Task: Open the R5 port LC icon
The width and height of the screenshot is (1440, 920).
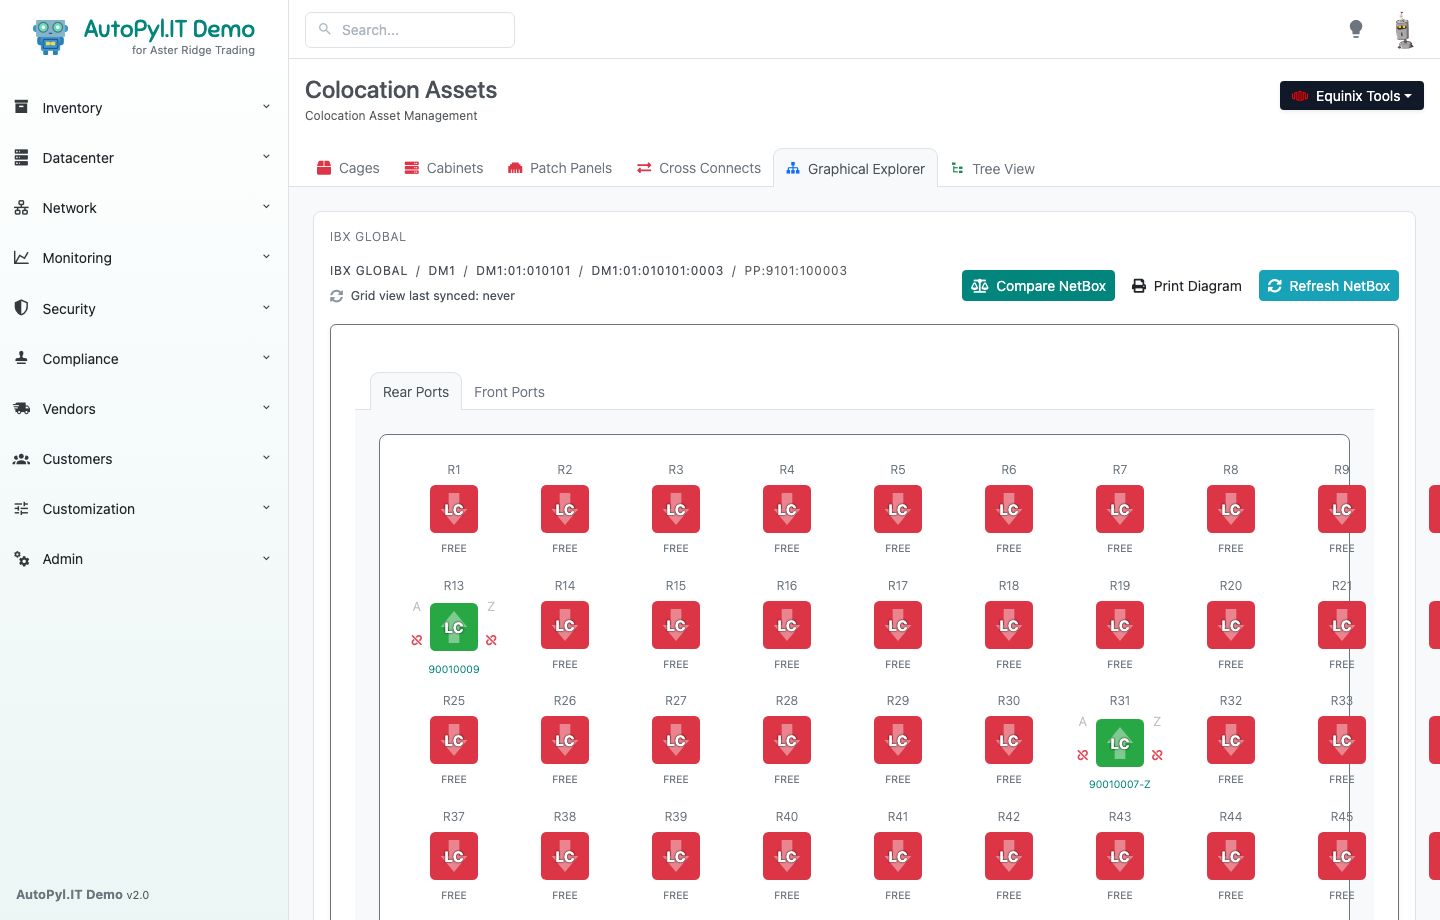Action: (x=898, y=509)
